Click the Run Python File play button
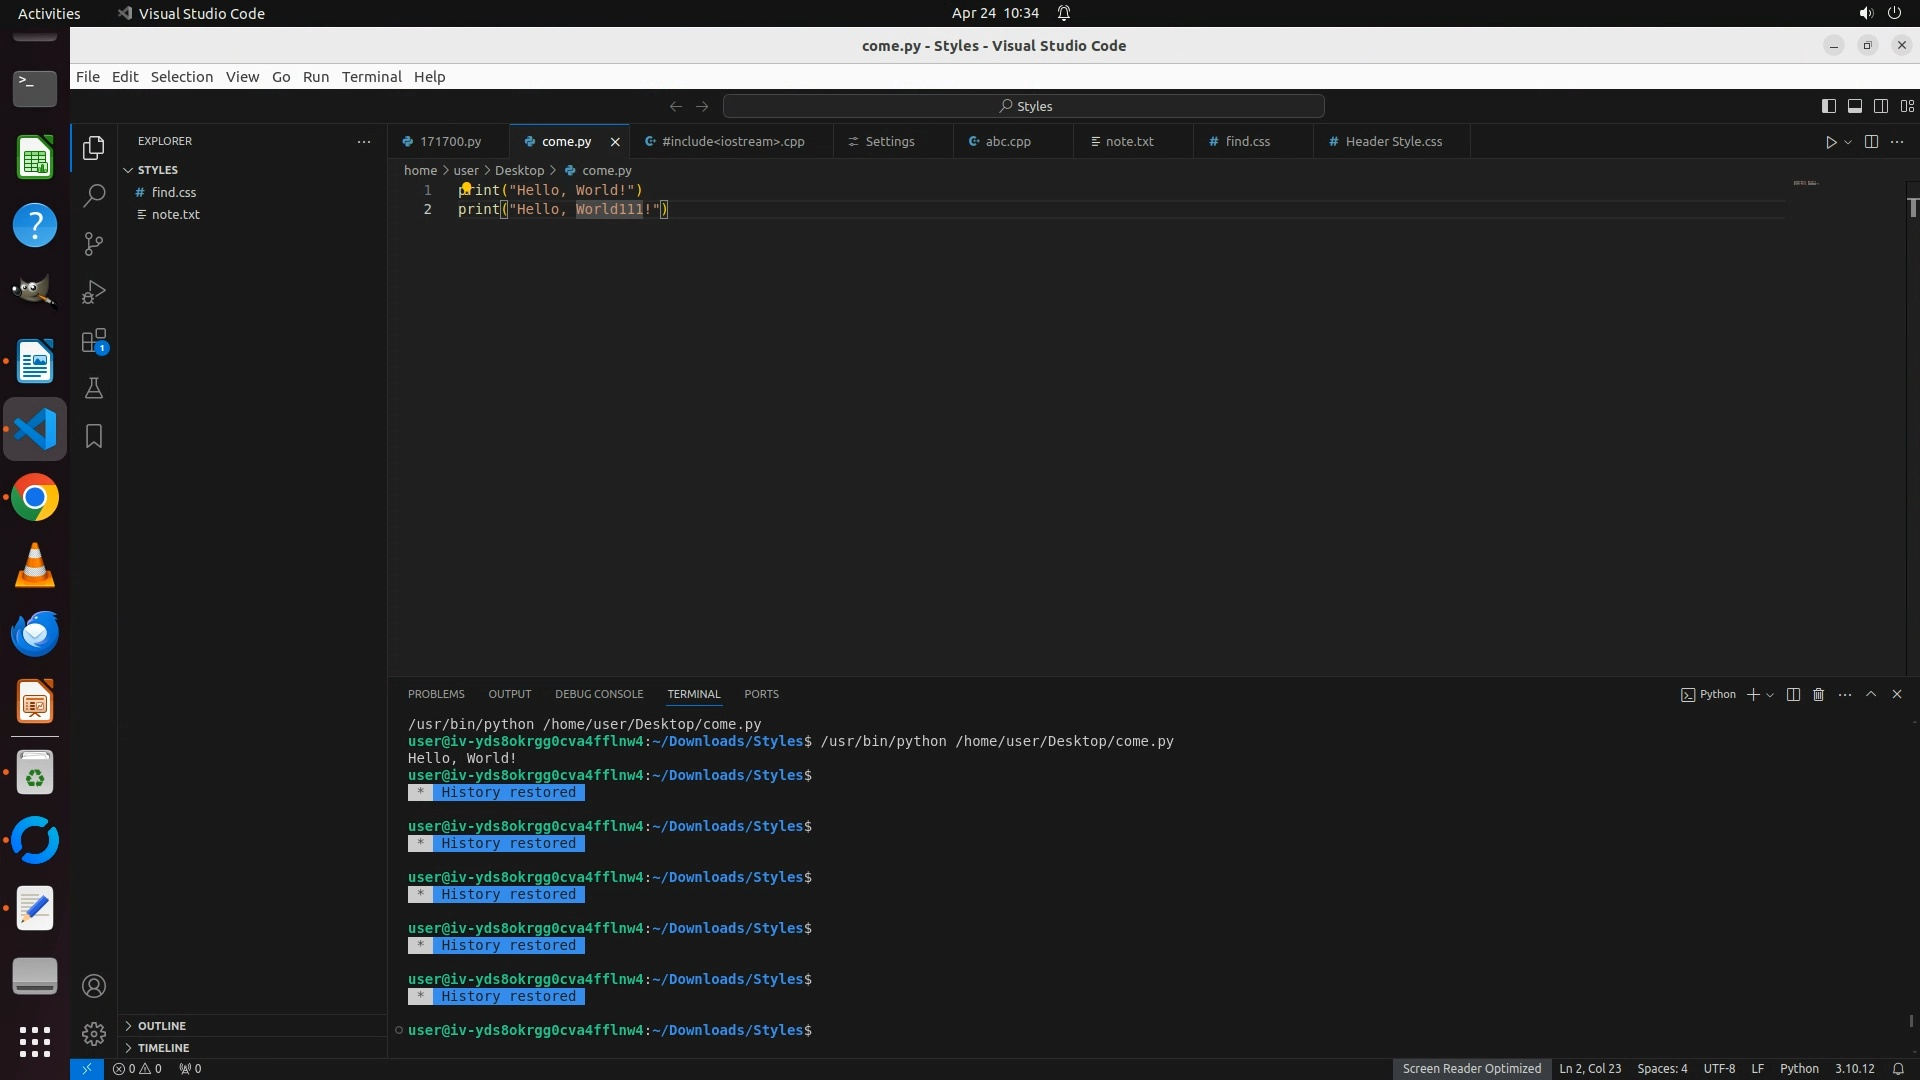The width and height of the screenshot is (1920, 1080). pyautogui.click(x=1831, y=142)
